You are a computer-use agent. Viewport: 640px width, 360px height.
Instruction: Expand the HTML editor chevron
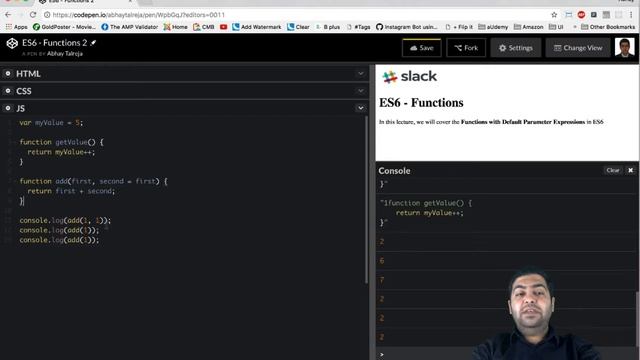[361, 73]
